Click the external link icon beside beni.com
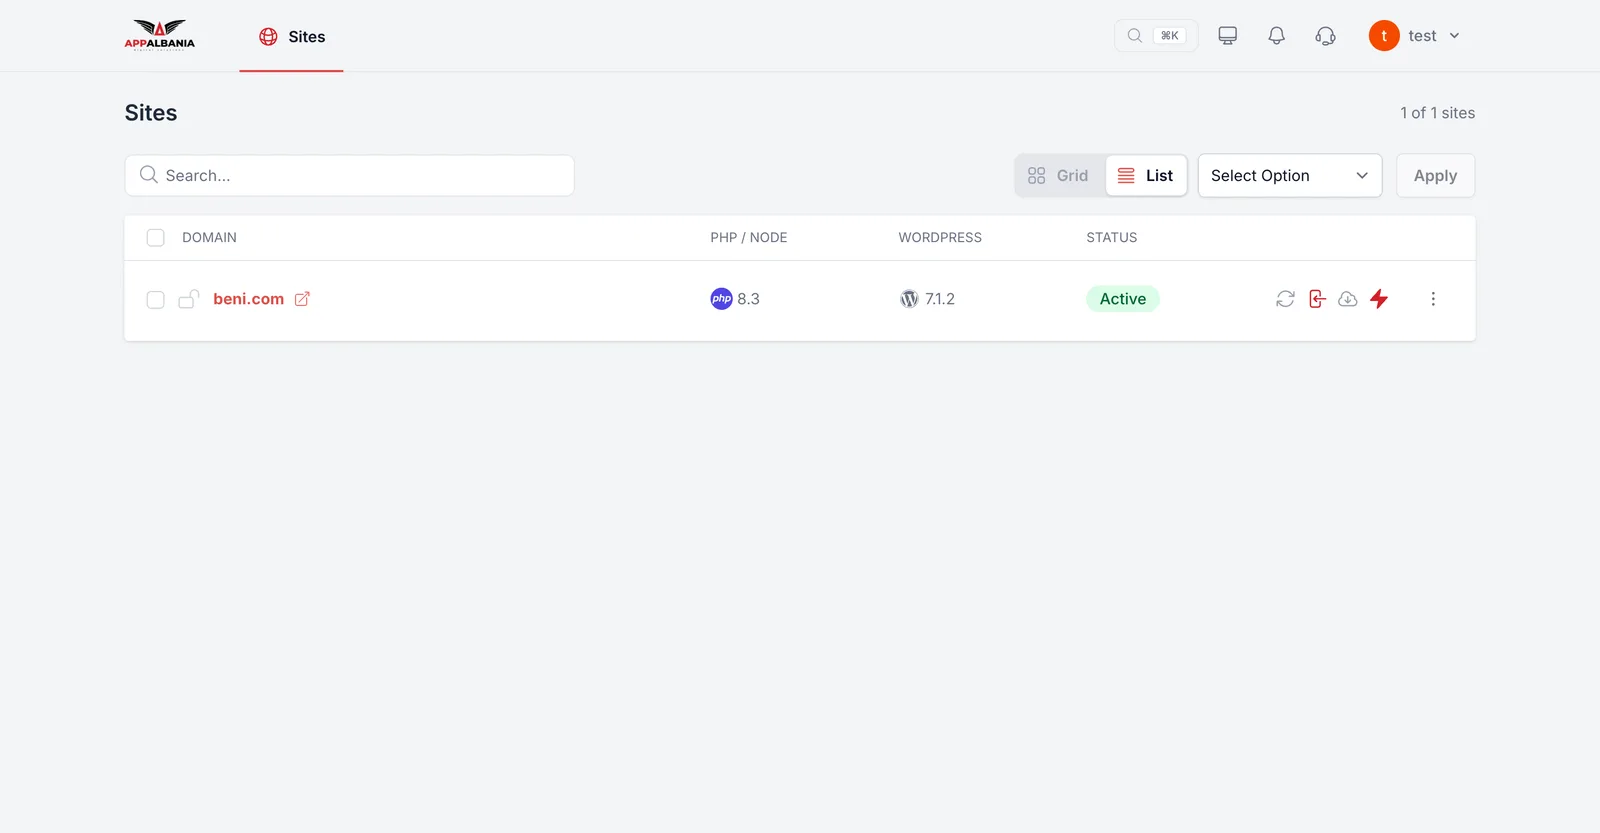The height and width of the screenshot is (833, 1600). coord(302,299)
